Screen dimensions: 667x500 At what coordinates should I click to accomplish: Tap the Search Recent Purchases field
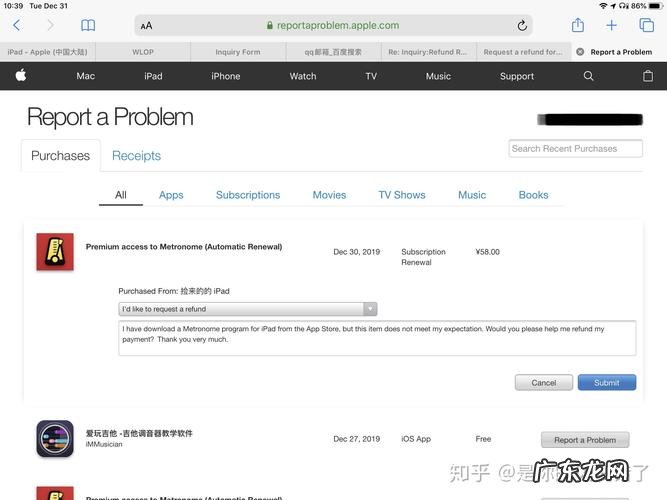coord(572,149)
